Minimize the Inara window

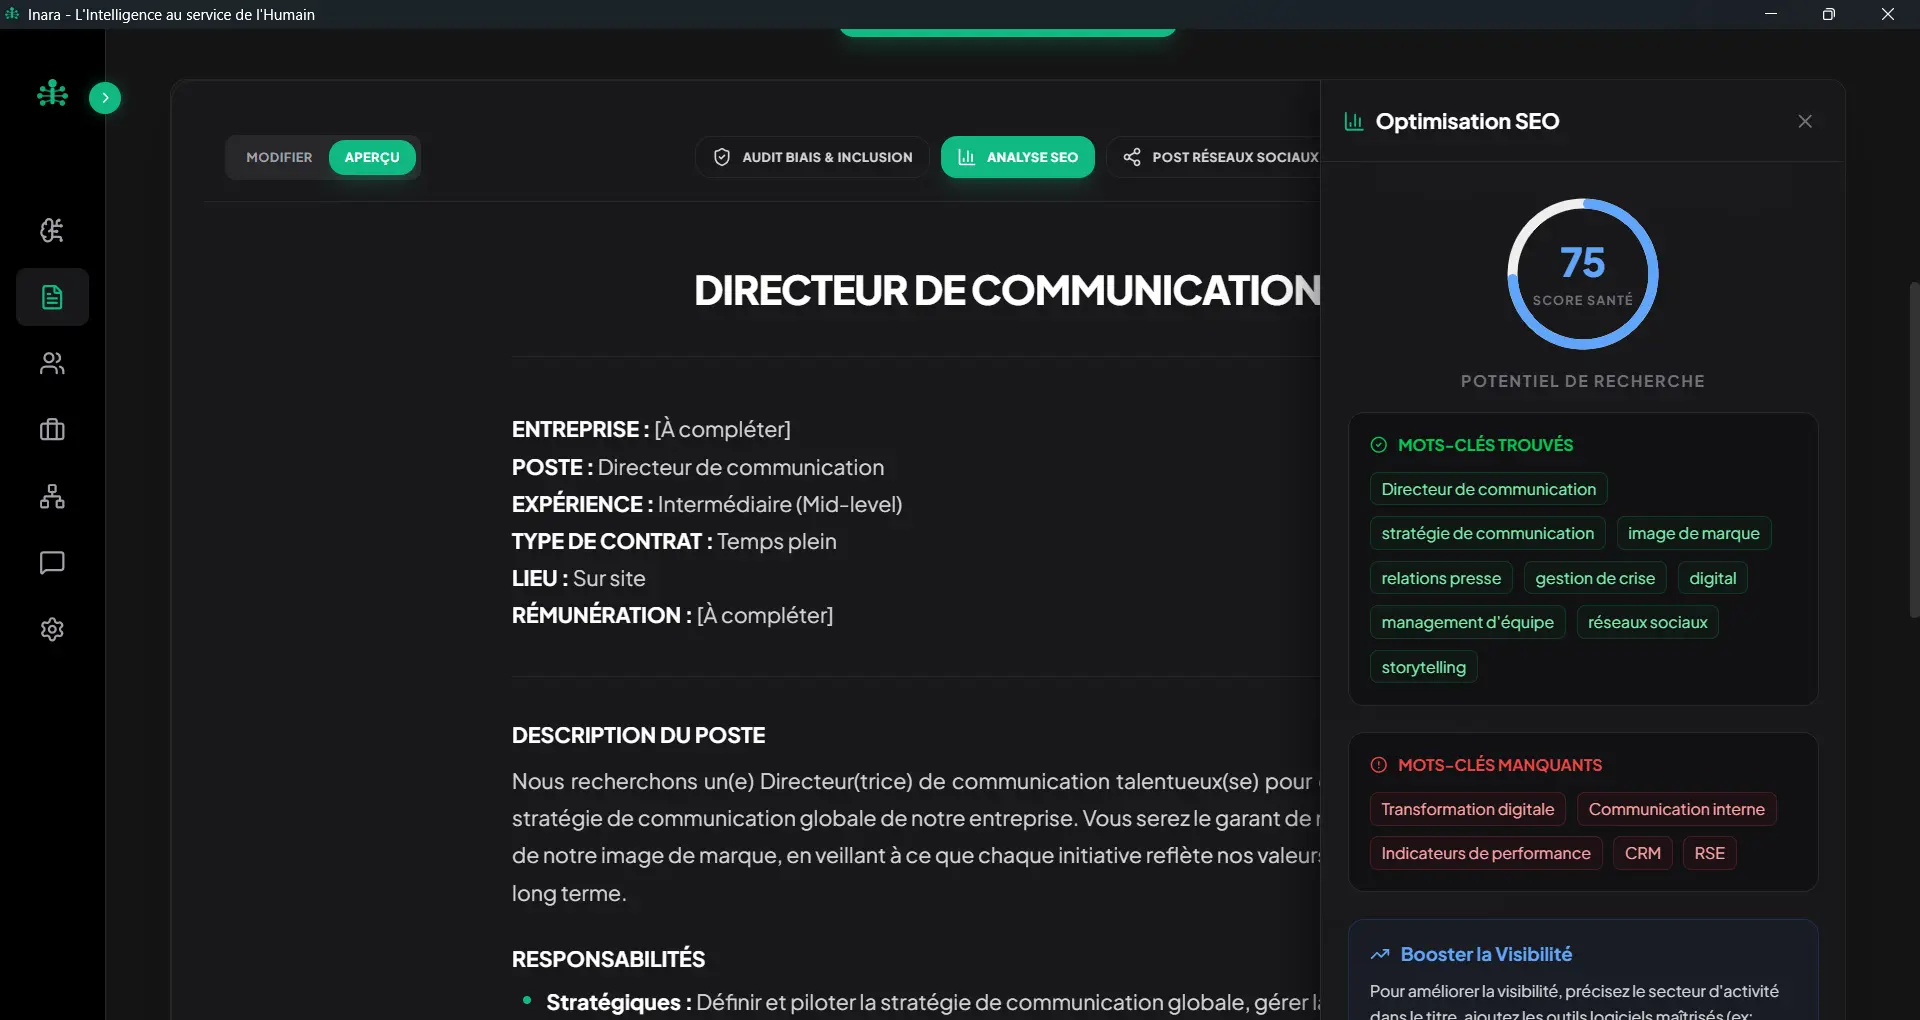(1771, 14)
